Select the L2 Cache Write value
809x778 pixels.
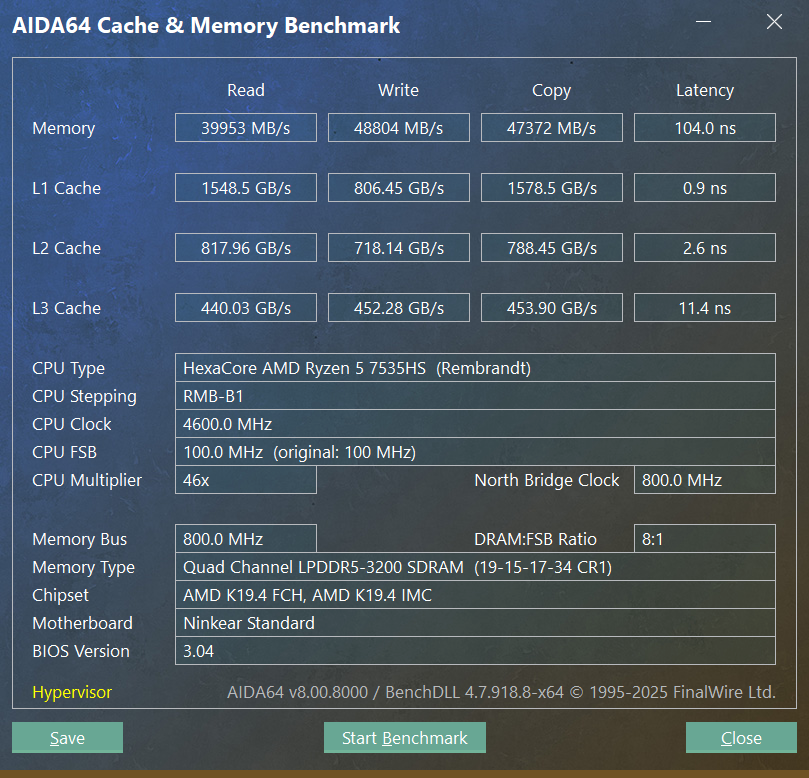click(398, 248)
